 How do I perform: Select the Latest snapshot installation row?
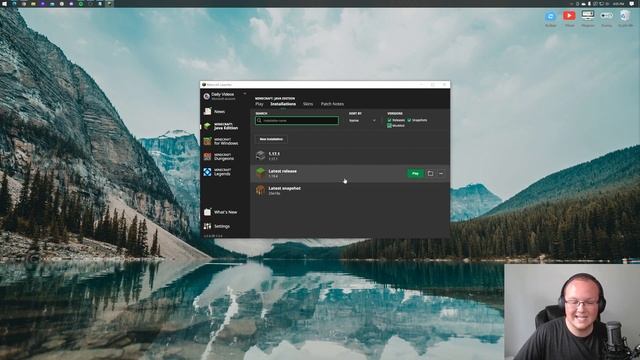click(x=350, y=190)
